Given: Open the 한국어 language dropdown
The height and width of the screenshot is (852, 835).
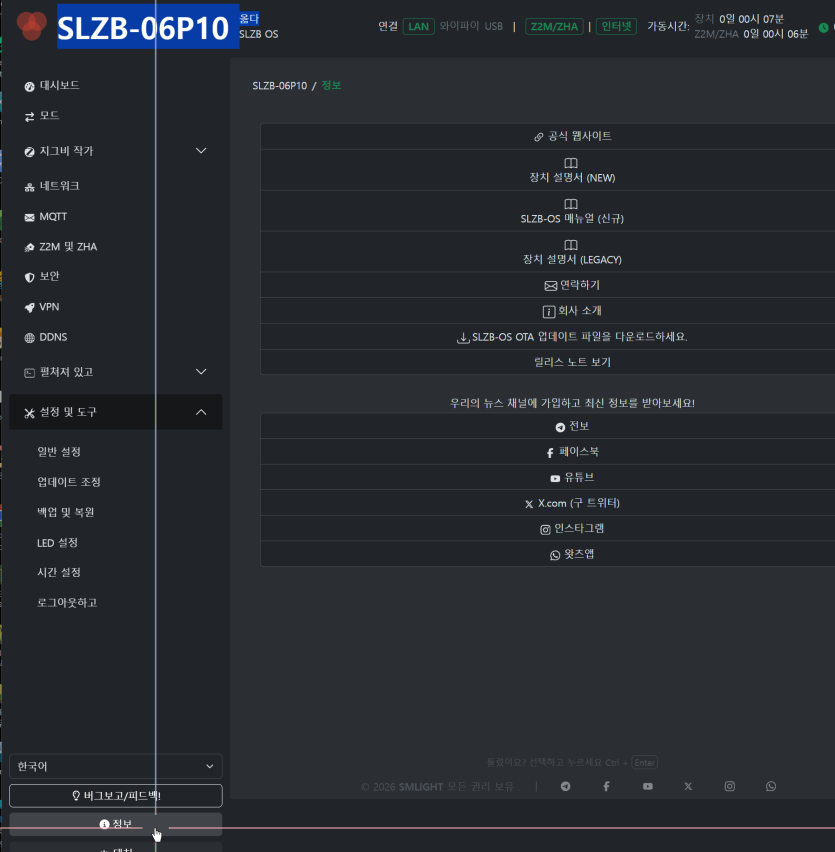Looking at the screenshot, I should click(116, 766).
